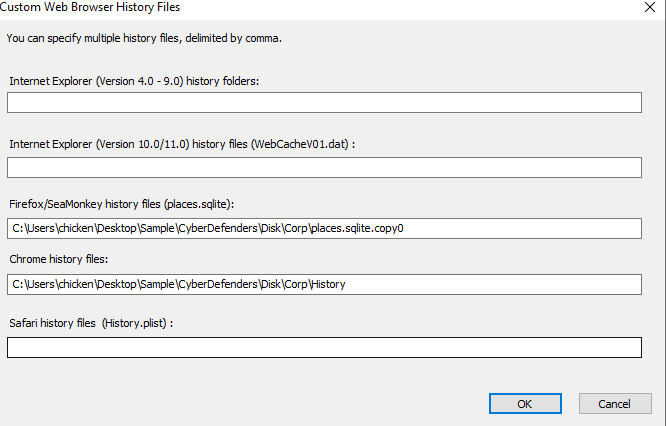Click "C:\Users" at start of Chrome path
Image resolution: width=666 pixels, height=426 pixels.
[32, 285]
